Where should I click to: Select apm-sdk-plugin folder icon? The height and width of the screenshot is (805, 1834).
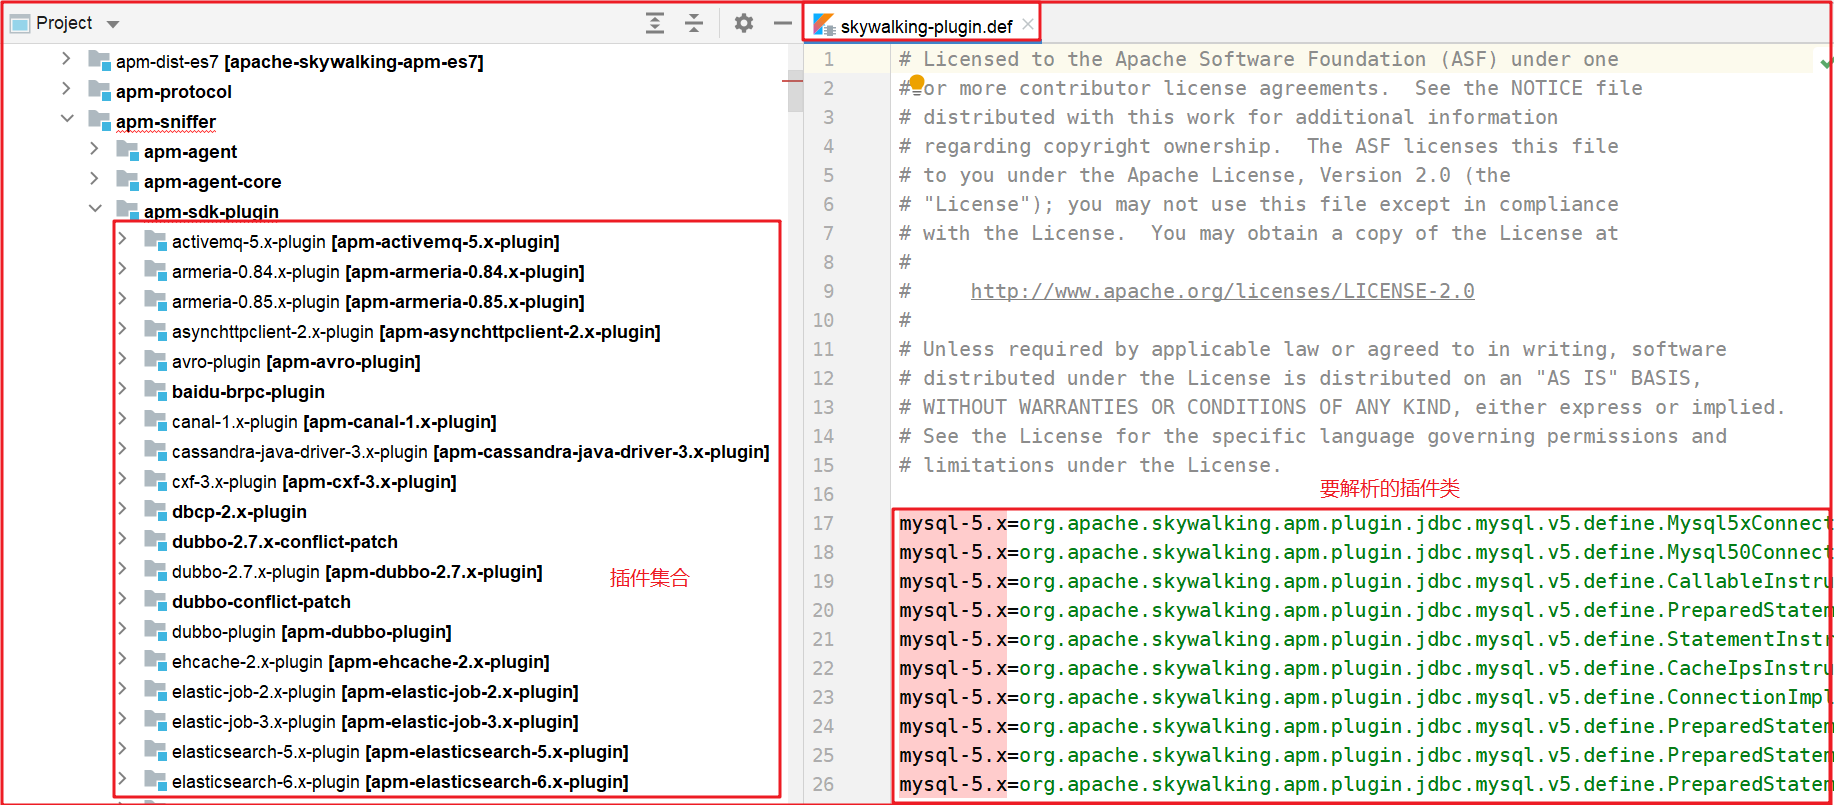pyautogui.click(x=127, y=210)
